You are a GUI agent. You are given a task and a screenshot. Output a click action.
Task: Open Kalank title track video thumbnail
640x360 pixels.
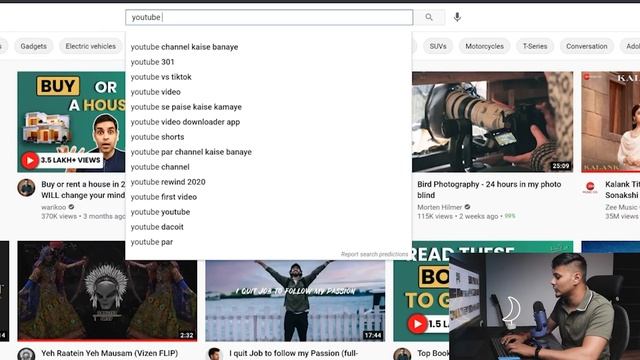tap(611, 122)
